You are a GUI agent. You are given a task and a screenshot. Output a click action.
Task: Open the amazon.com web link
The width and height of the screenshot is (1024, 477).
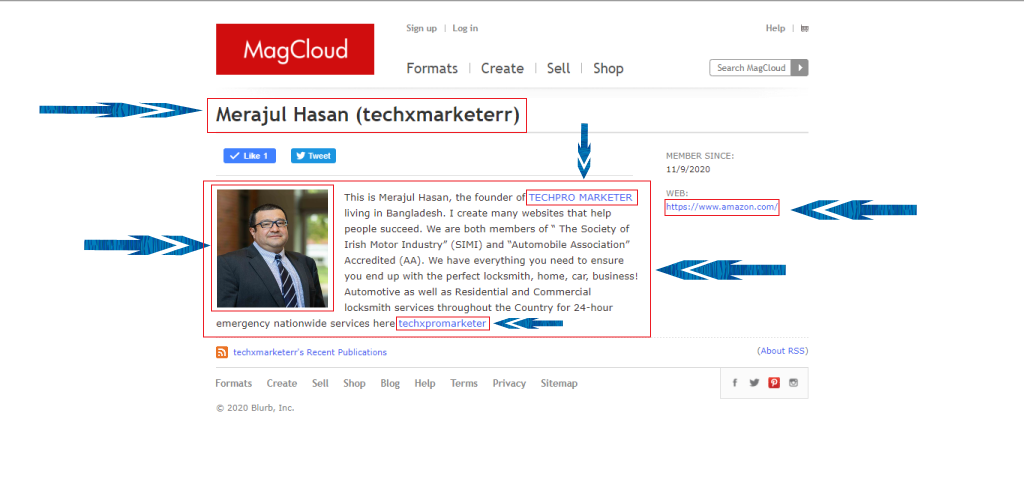(x=721, y=207)
